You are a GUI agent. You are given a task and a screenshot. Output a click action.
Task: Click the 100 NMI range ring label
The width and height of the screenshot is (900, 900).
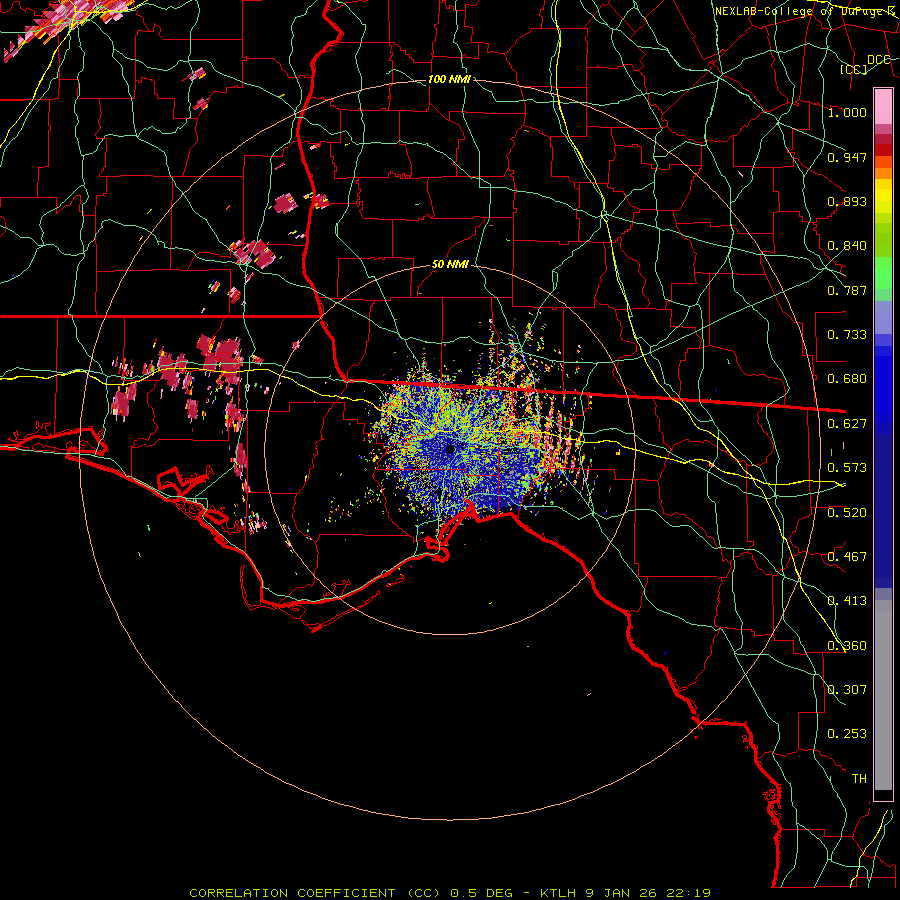point(449,79)
